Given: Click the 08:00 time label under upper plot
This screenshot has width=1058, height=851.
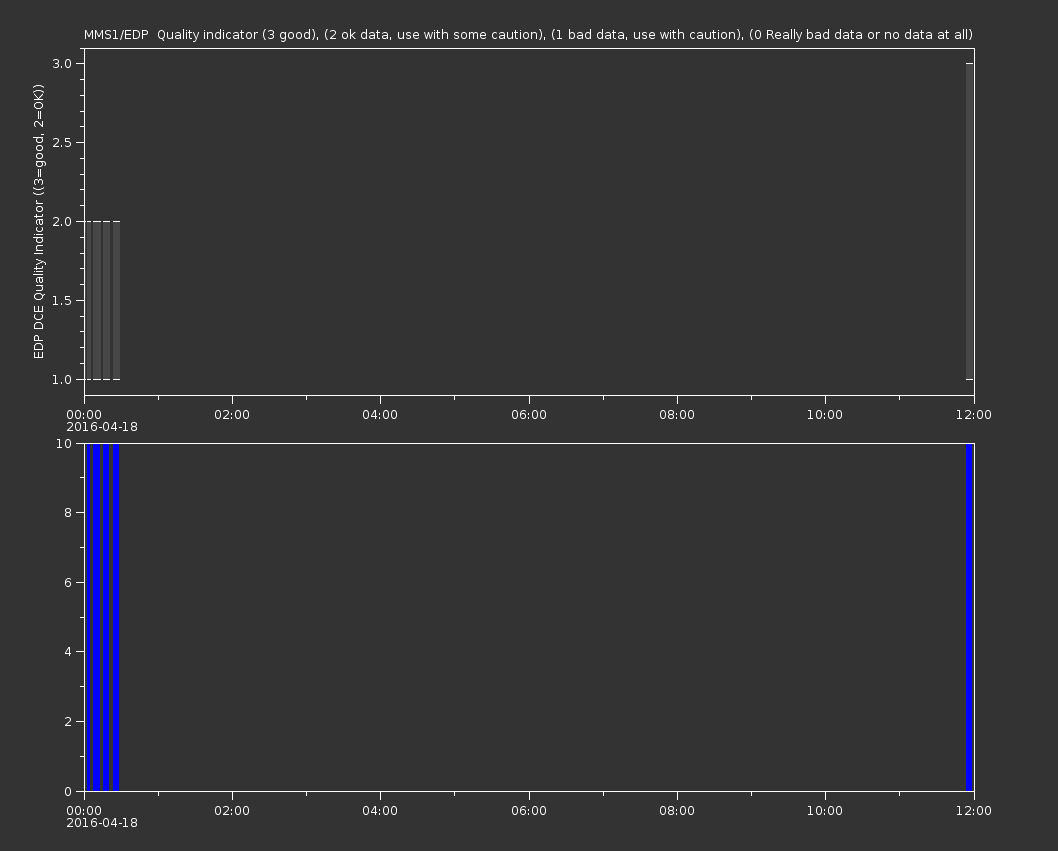Looking at the screenshot, I should pos(677,414).
